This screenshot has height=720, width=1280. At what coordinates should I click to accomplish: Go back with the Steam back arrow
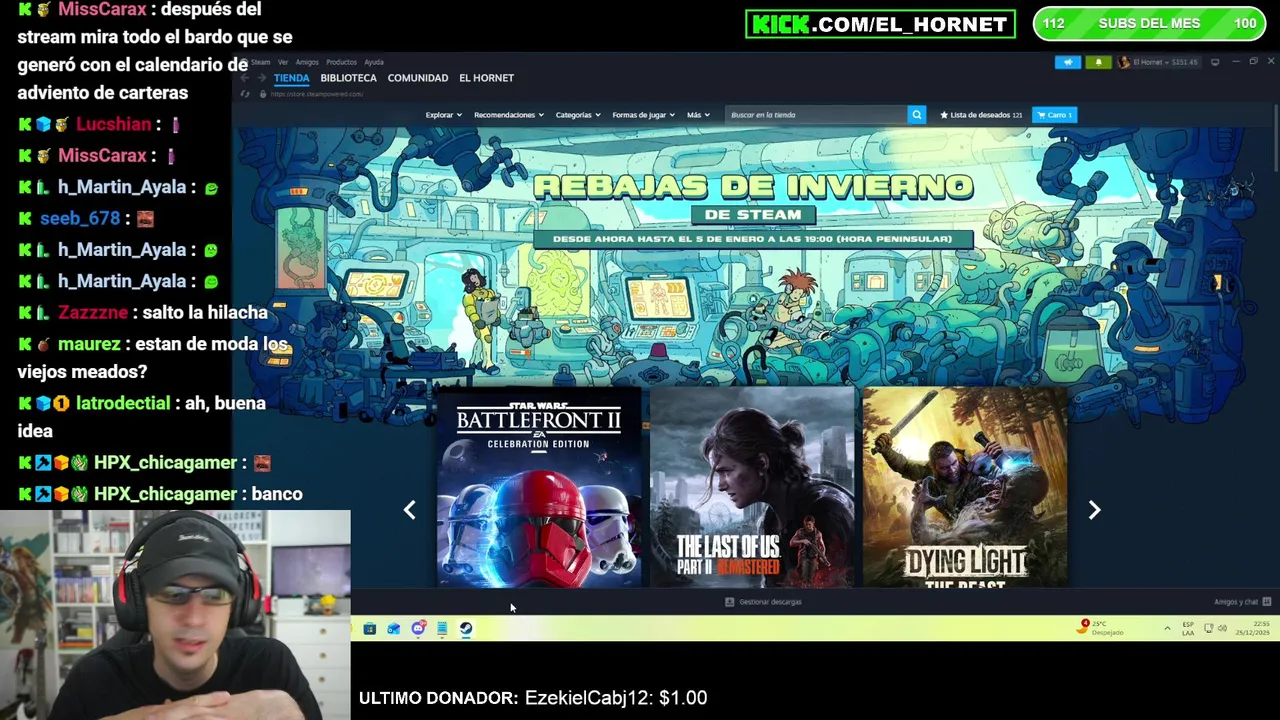click(245, 78)
